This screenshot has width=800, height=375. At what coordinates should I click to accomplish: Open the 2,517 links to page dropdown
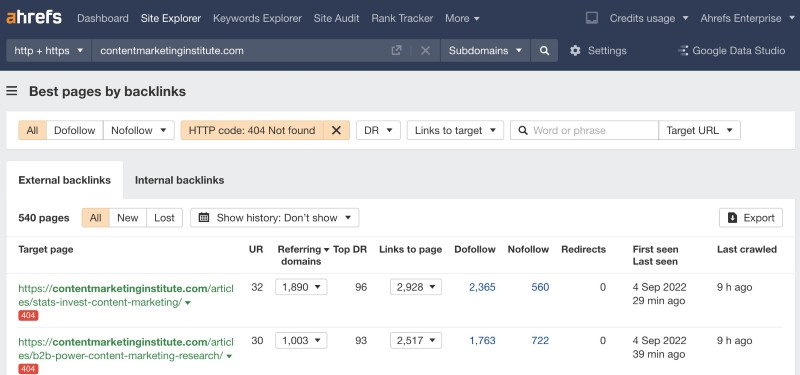416,340
